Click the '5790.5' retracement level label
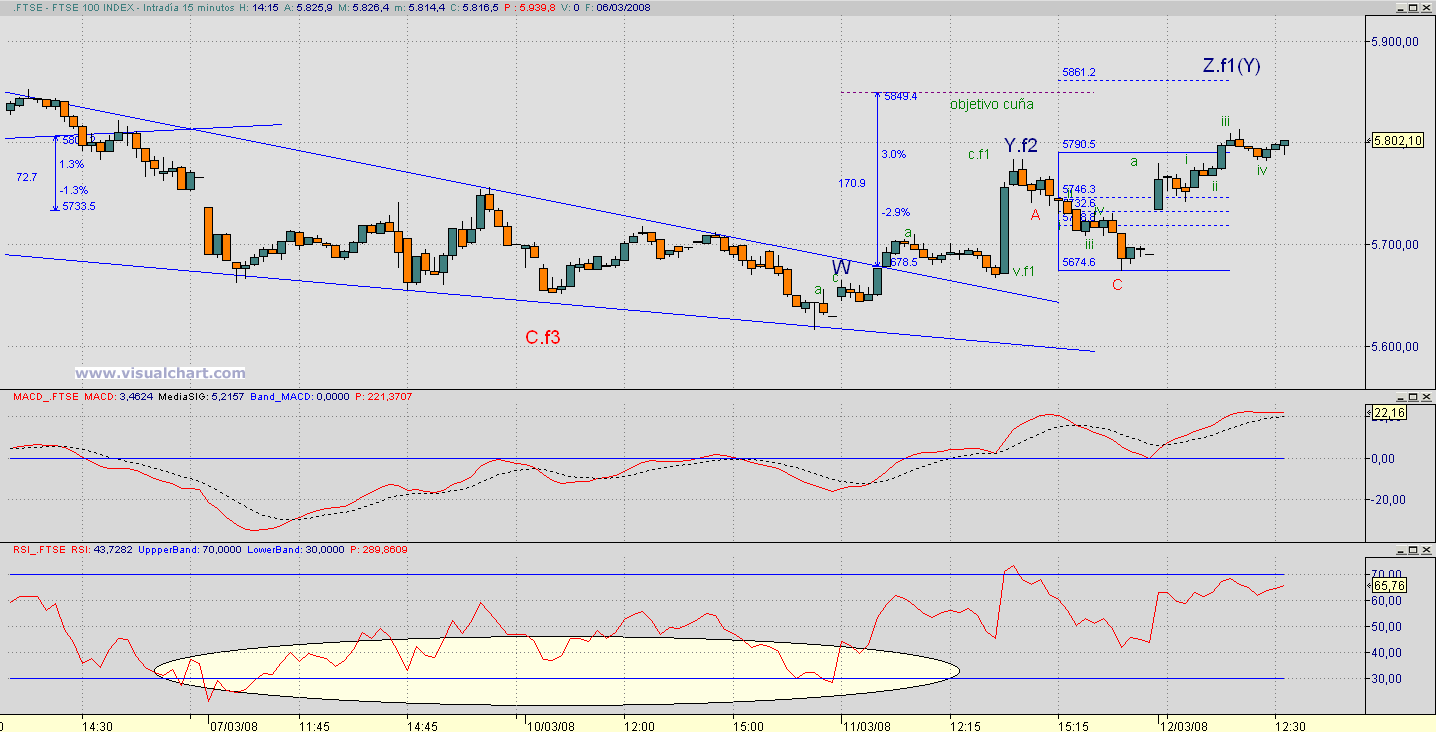This screenshot has height=732, width=1436. tap(1079, 144)
